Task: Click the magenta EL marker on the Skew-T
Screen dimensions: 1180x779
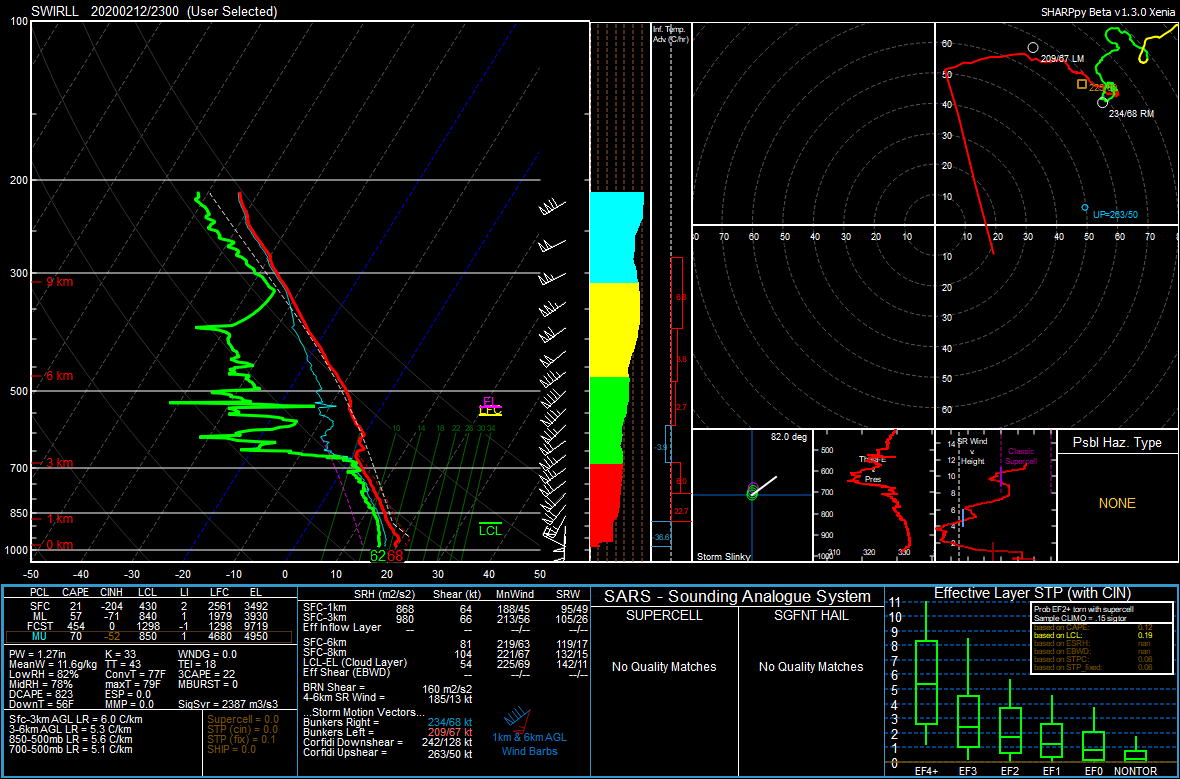Action: click(491, 402)
